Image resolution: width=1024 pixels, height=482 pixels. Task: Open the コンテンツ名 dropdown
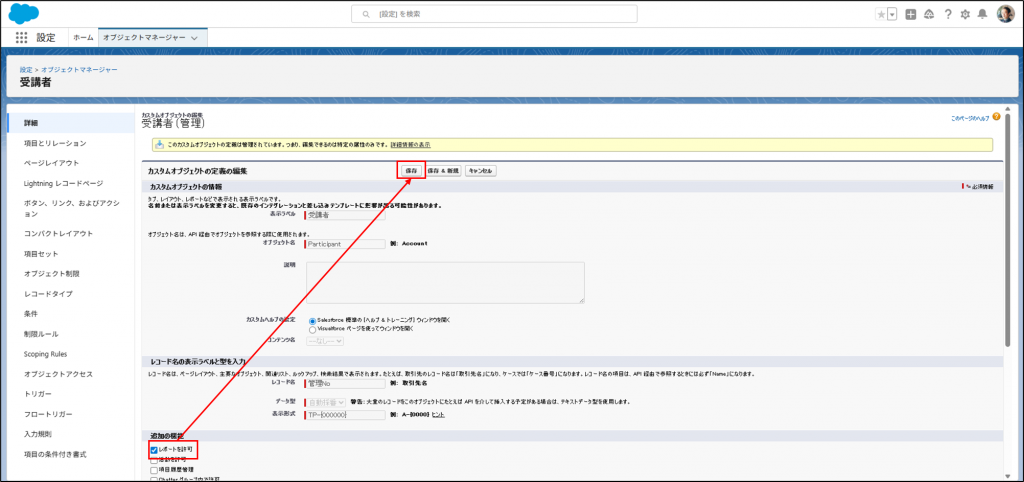323,341
